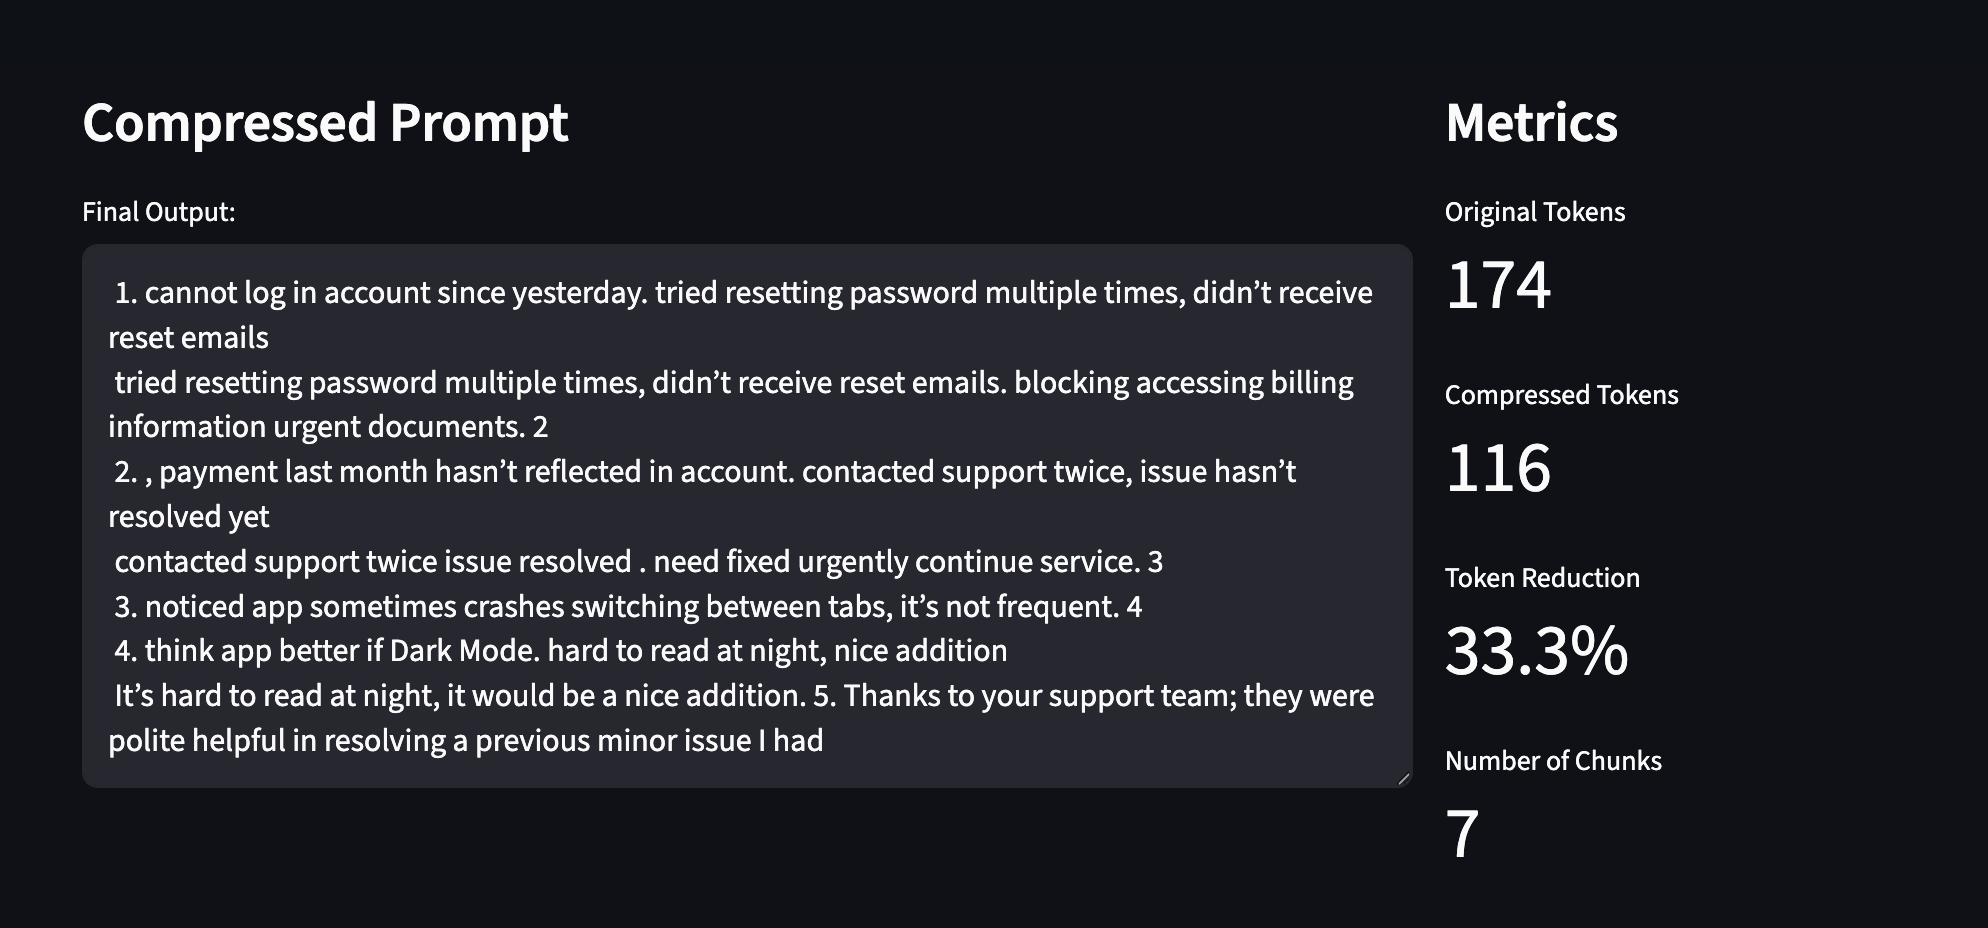Viewport: 1988px width, 928px height.
Task: Place cursor on 'polite helpful in resolving' line
Action: (466, 741)
